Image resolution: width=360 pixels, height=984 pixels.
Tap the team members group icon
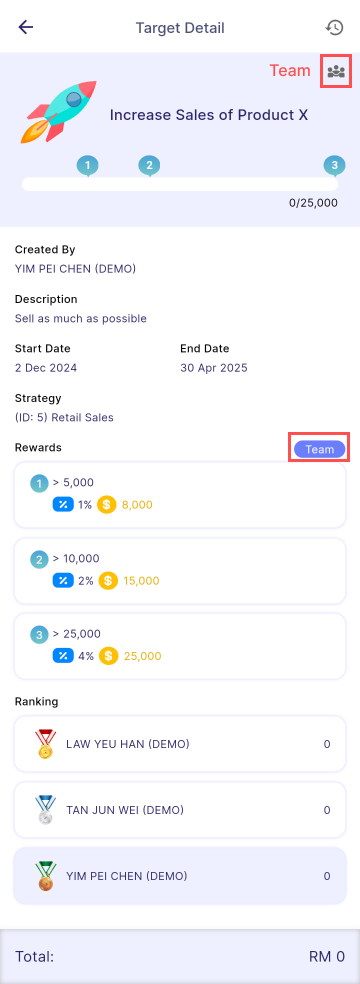[336, 71]
